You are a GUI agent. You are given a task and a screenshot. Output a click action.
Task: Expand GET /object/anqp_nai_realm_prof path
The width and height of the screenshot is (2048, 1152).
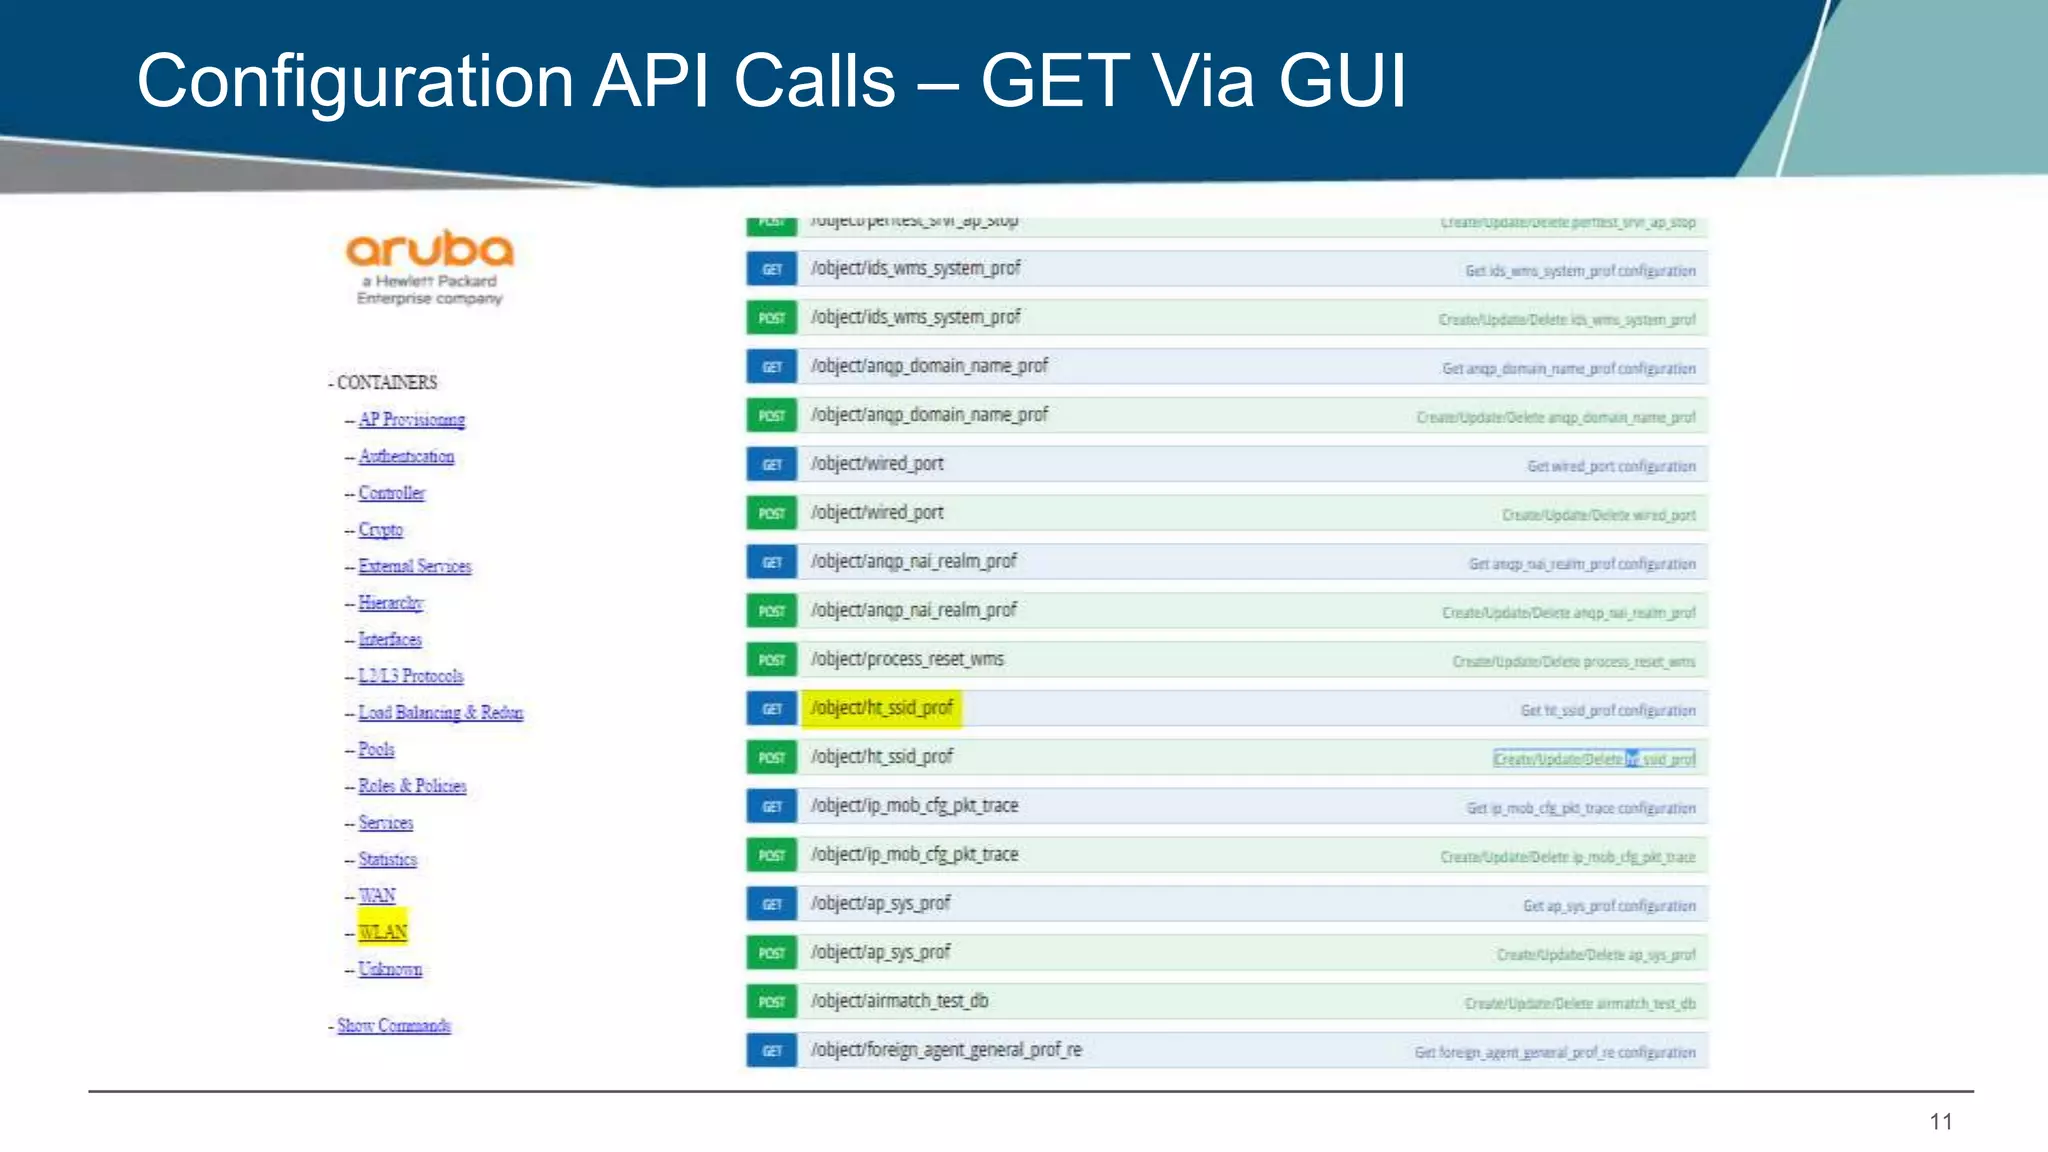[913, 561]
